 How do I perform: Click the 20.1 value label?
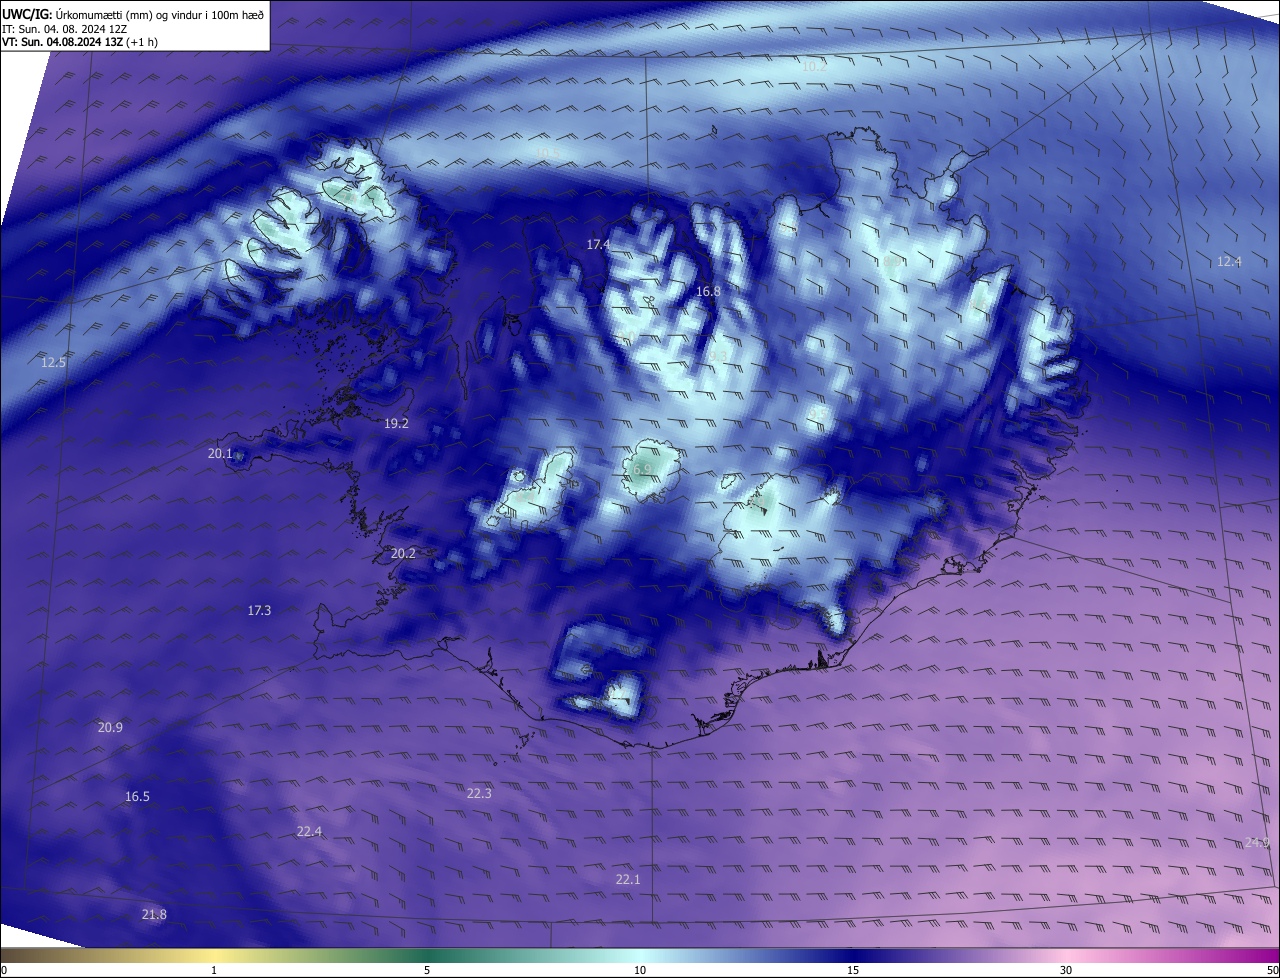pyautogui.click(x=220, y=453)
